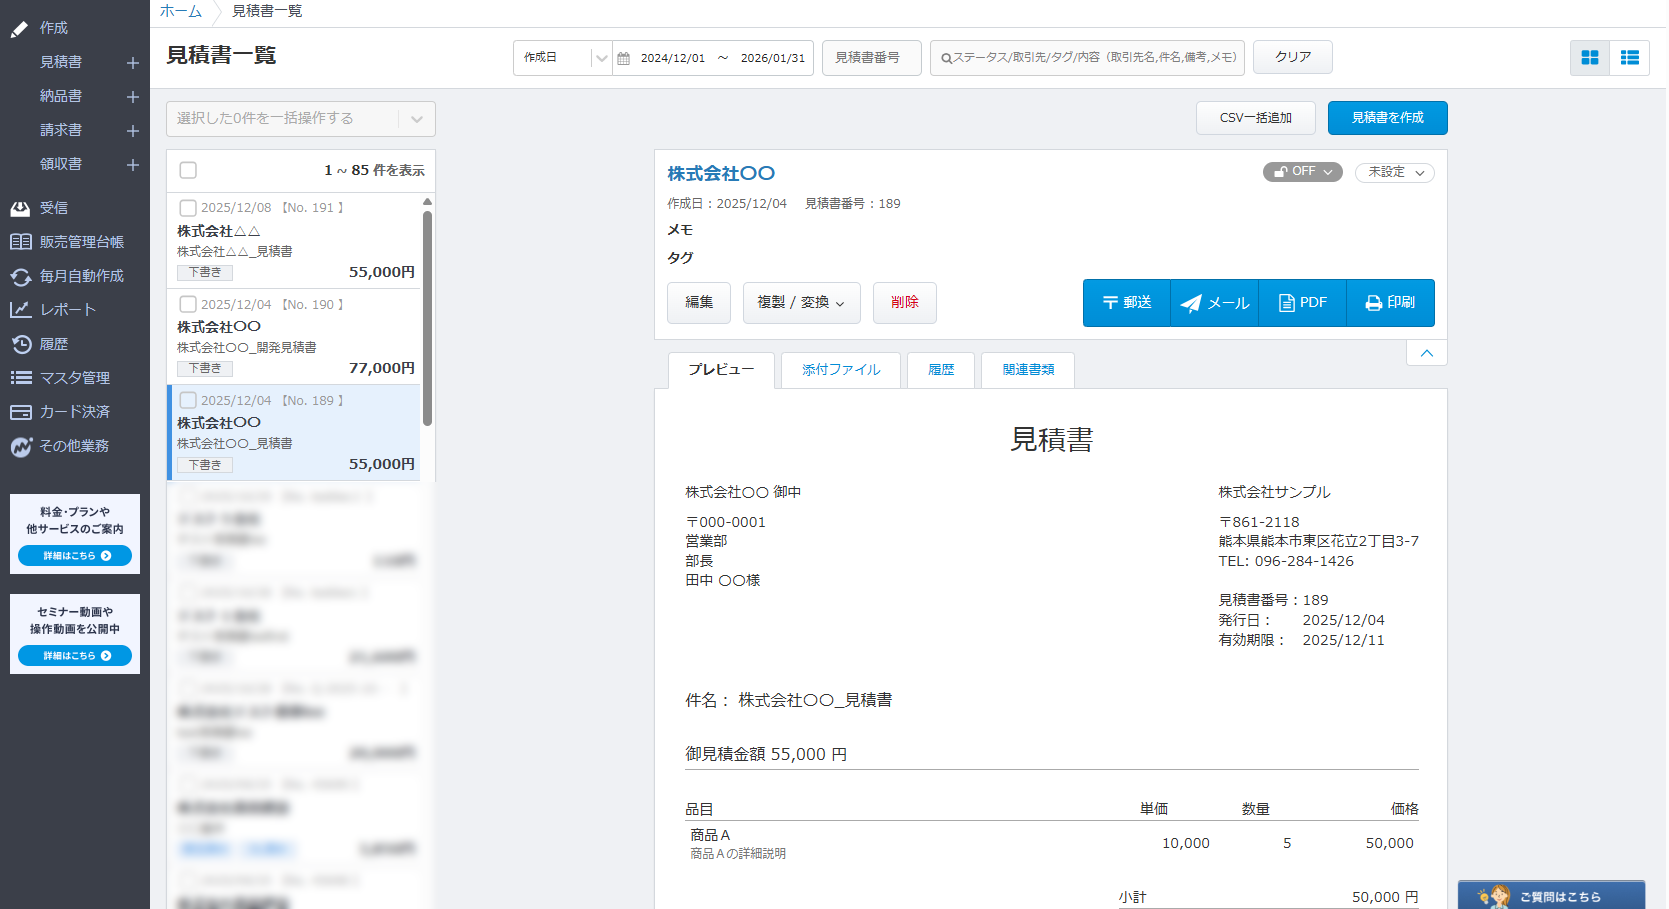This screenshot has width=1669, height=909.
Task: Open the bulk action dropdown
Action: (x=300, y=119)
